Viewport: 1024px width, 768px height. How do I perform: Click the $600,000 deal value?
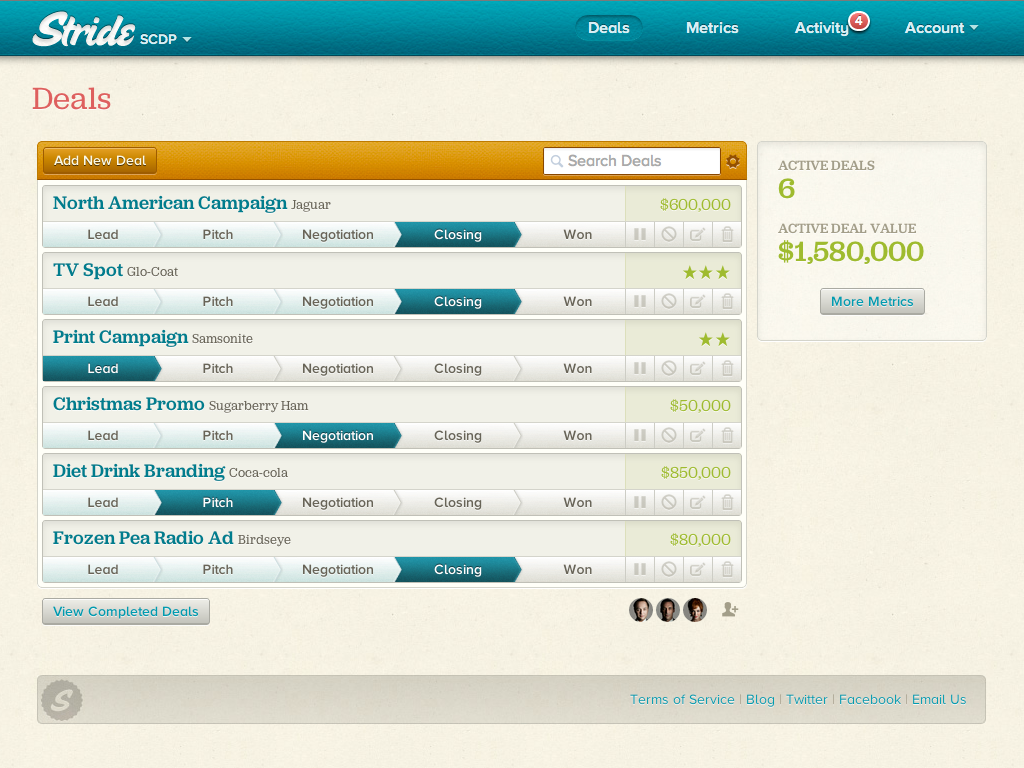[x=695, y=204]
